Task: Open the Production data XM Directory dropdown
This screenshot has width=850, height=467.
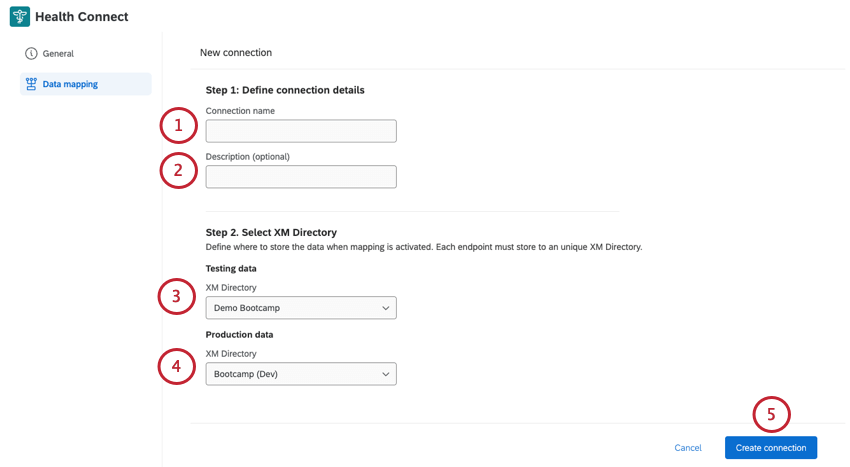Action: click(x=300, y=374)
